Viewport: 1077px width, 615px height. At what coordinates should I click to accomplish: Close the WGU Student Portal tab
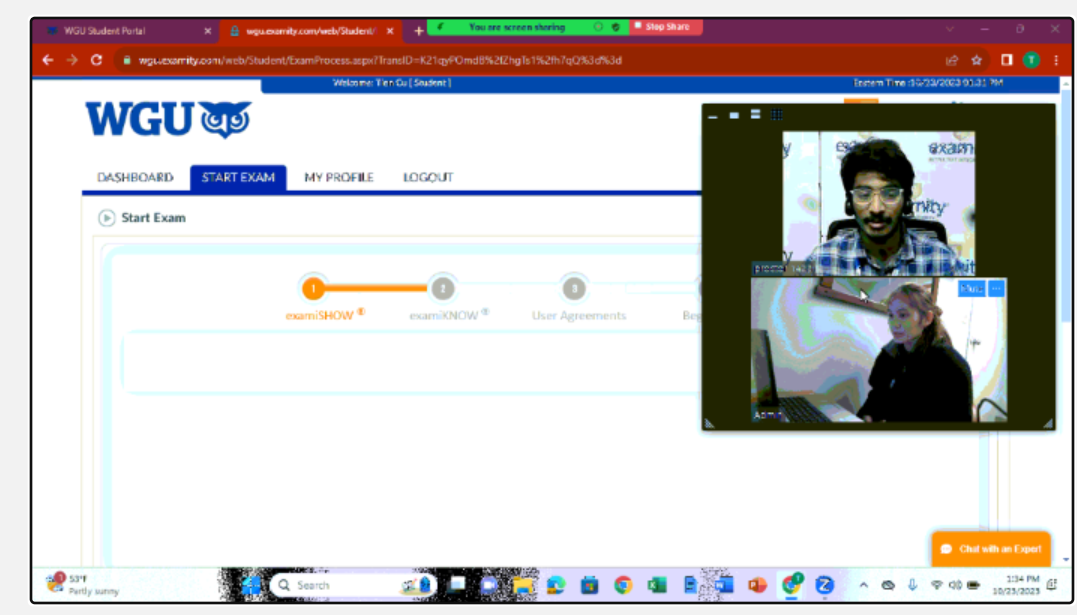click(x=207, y=31)
